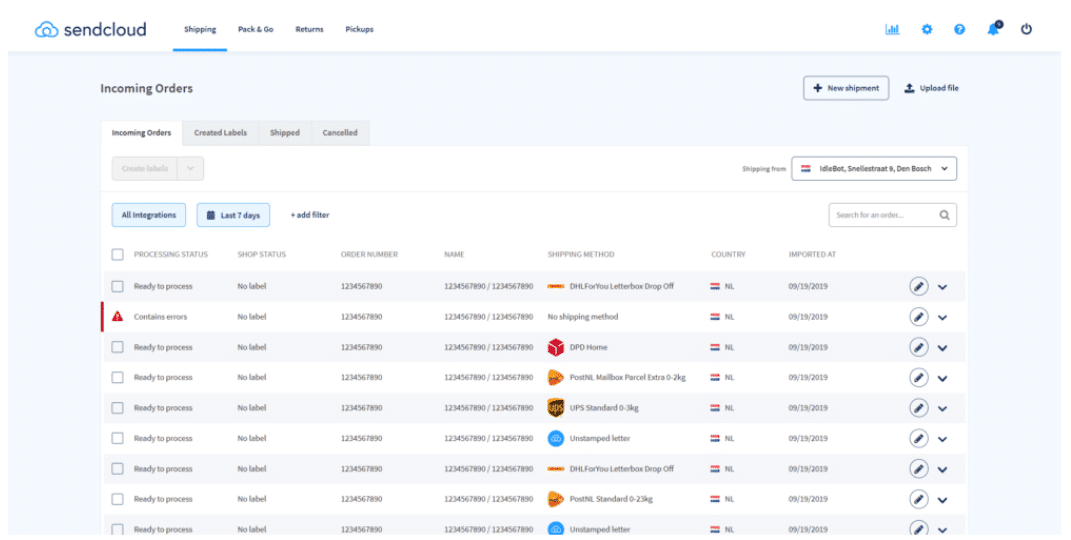This screenshot has height=540, width=1071.
Task: Click the "DPD Home" shipping method text
Action: point(589,347)
